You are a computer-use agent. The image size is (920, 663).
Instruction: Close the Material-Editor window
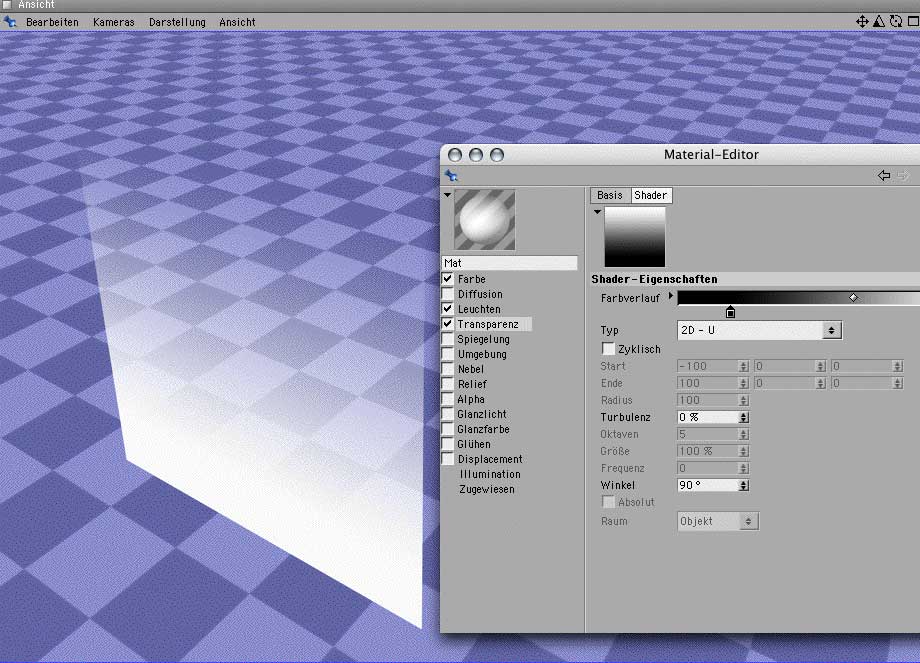click(x=455, y=155)
